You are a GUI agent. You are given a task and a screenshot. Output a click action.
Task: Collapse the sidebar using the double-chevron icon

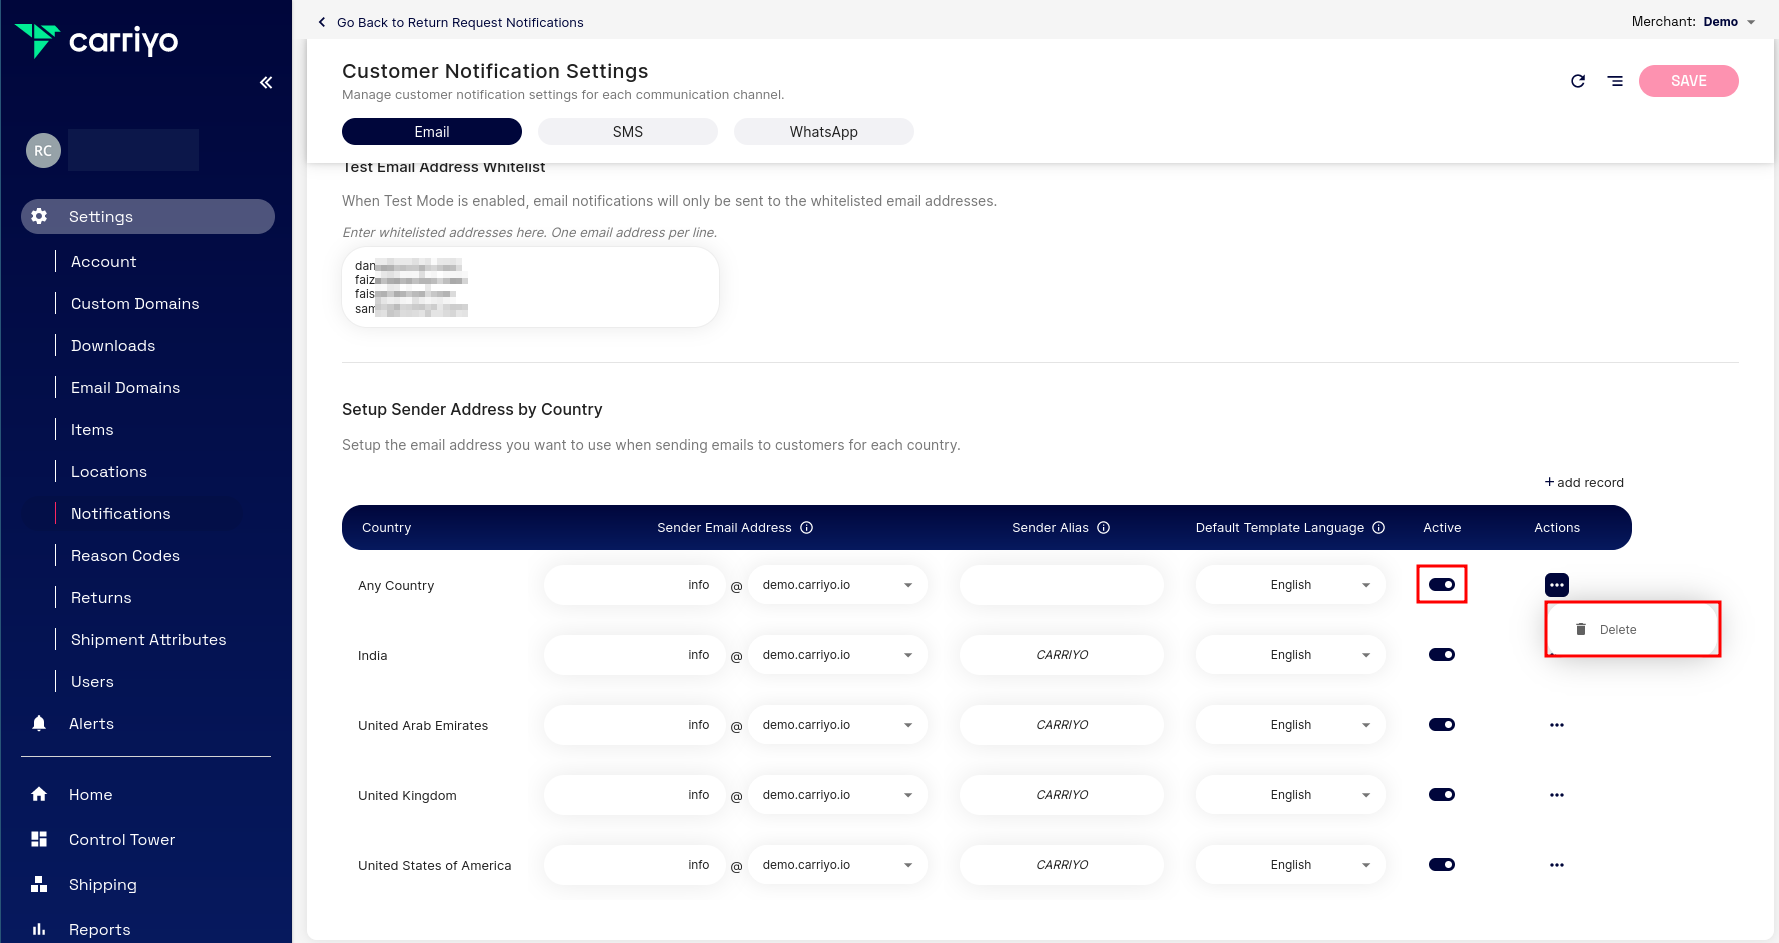[265, 82]
